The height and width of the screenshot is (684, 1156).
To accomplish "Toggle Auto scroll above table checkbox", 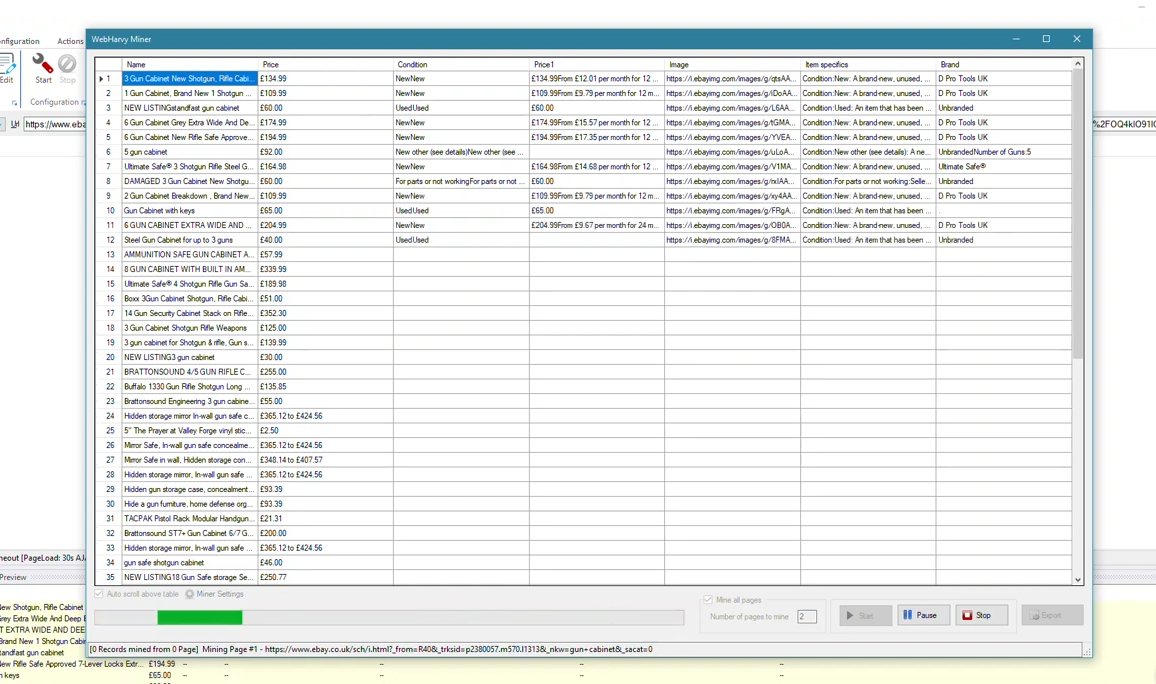I will click(x=99, y=594).
